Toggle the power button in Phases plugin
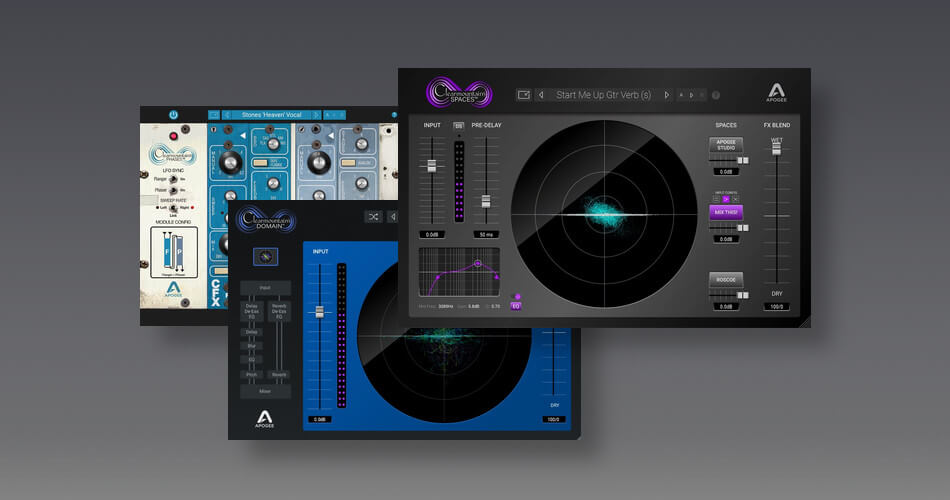This screenshot has height=500, width=950. click(x=173, y=115)
